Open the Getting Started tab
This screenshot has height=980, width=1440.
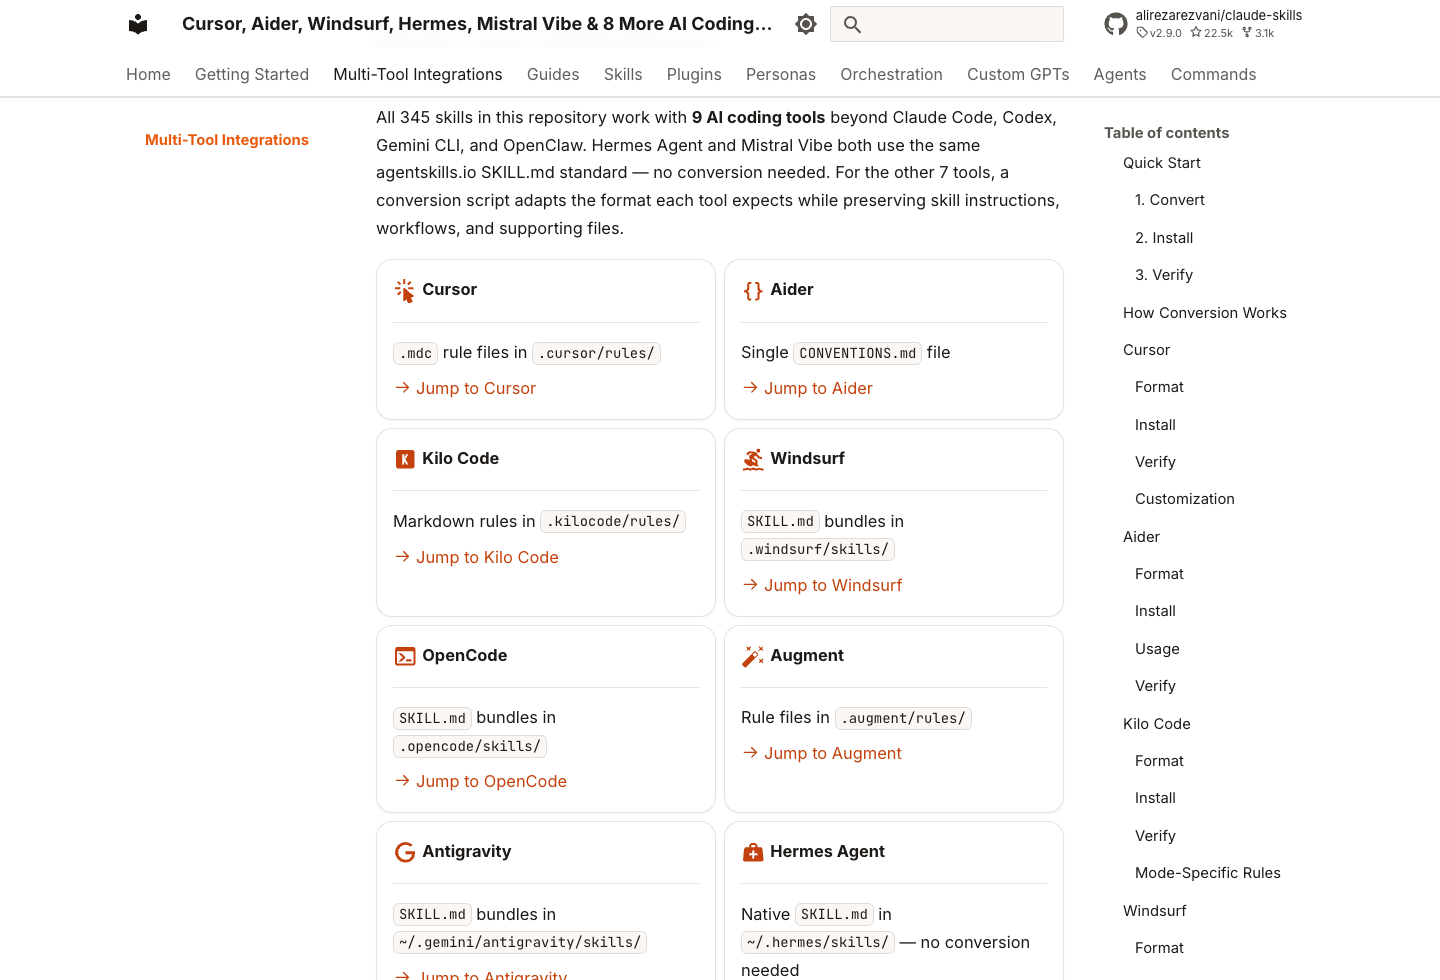pos(252,74)
